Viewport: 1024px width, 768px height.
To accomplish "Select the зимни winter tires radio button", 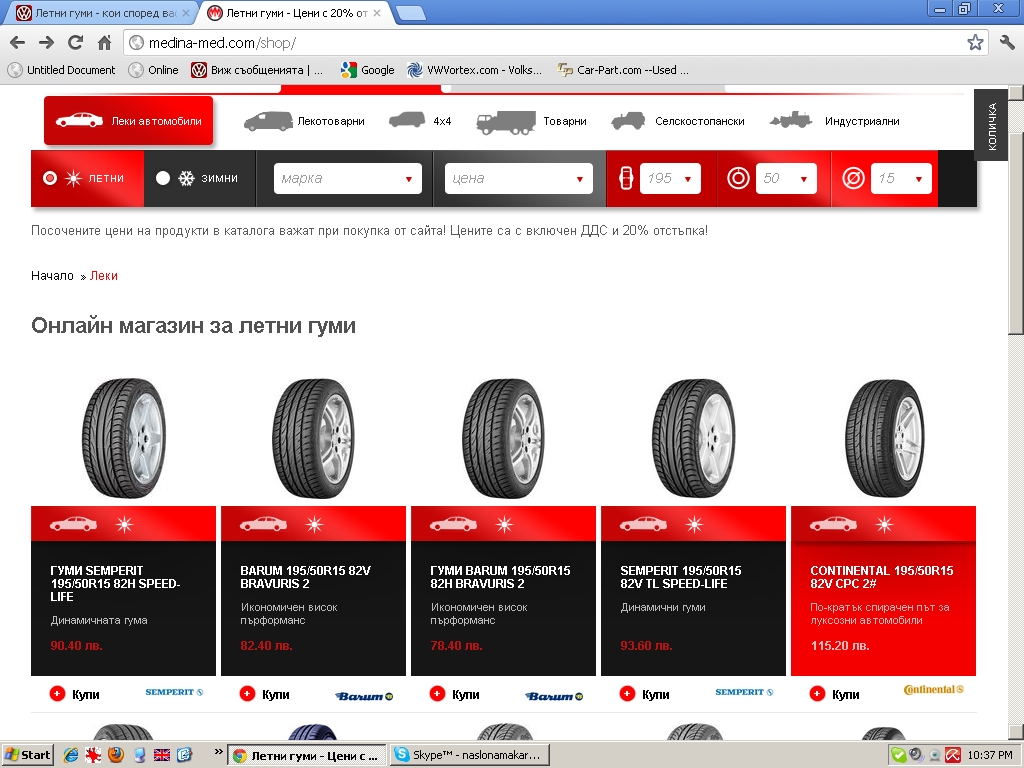I will pos(163,178).
